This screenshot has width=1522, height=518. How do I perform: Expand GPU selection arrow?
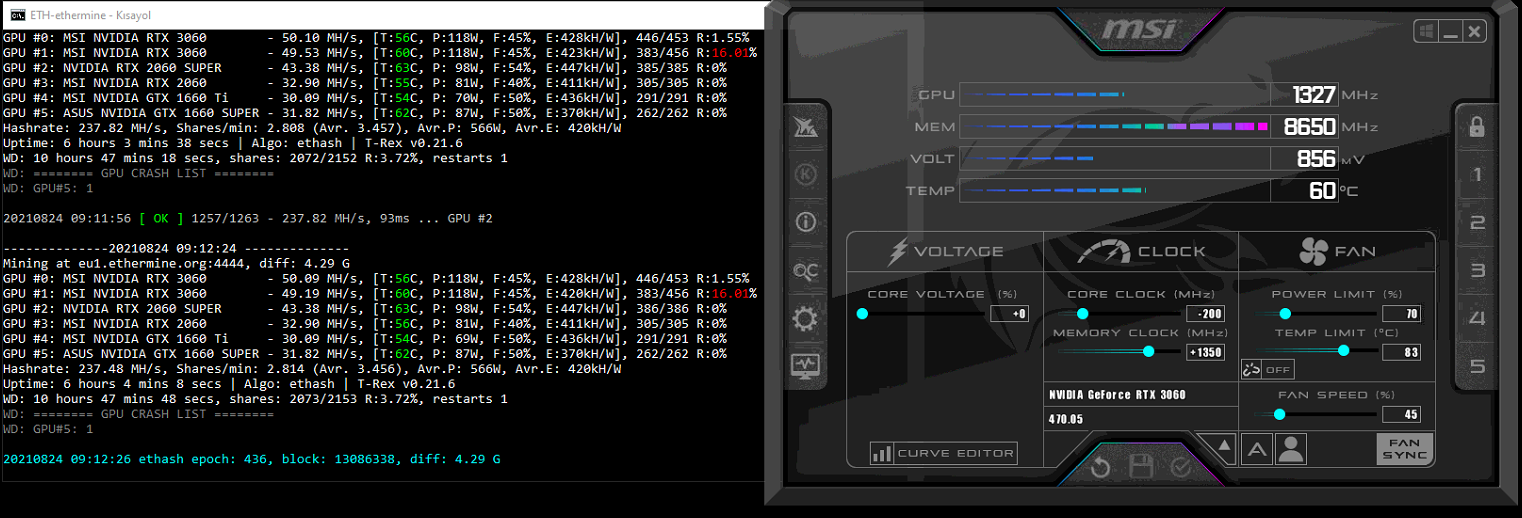[x=1224, y=445]
